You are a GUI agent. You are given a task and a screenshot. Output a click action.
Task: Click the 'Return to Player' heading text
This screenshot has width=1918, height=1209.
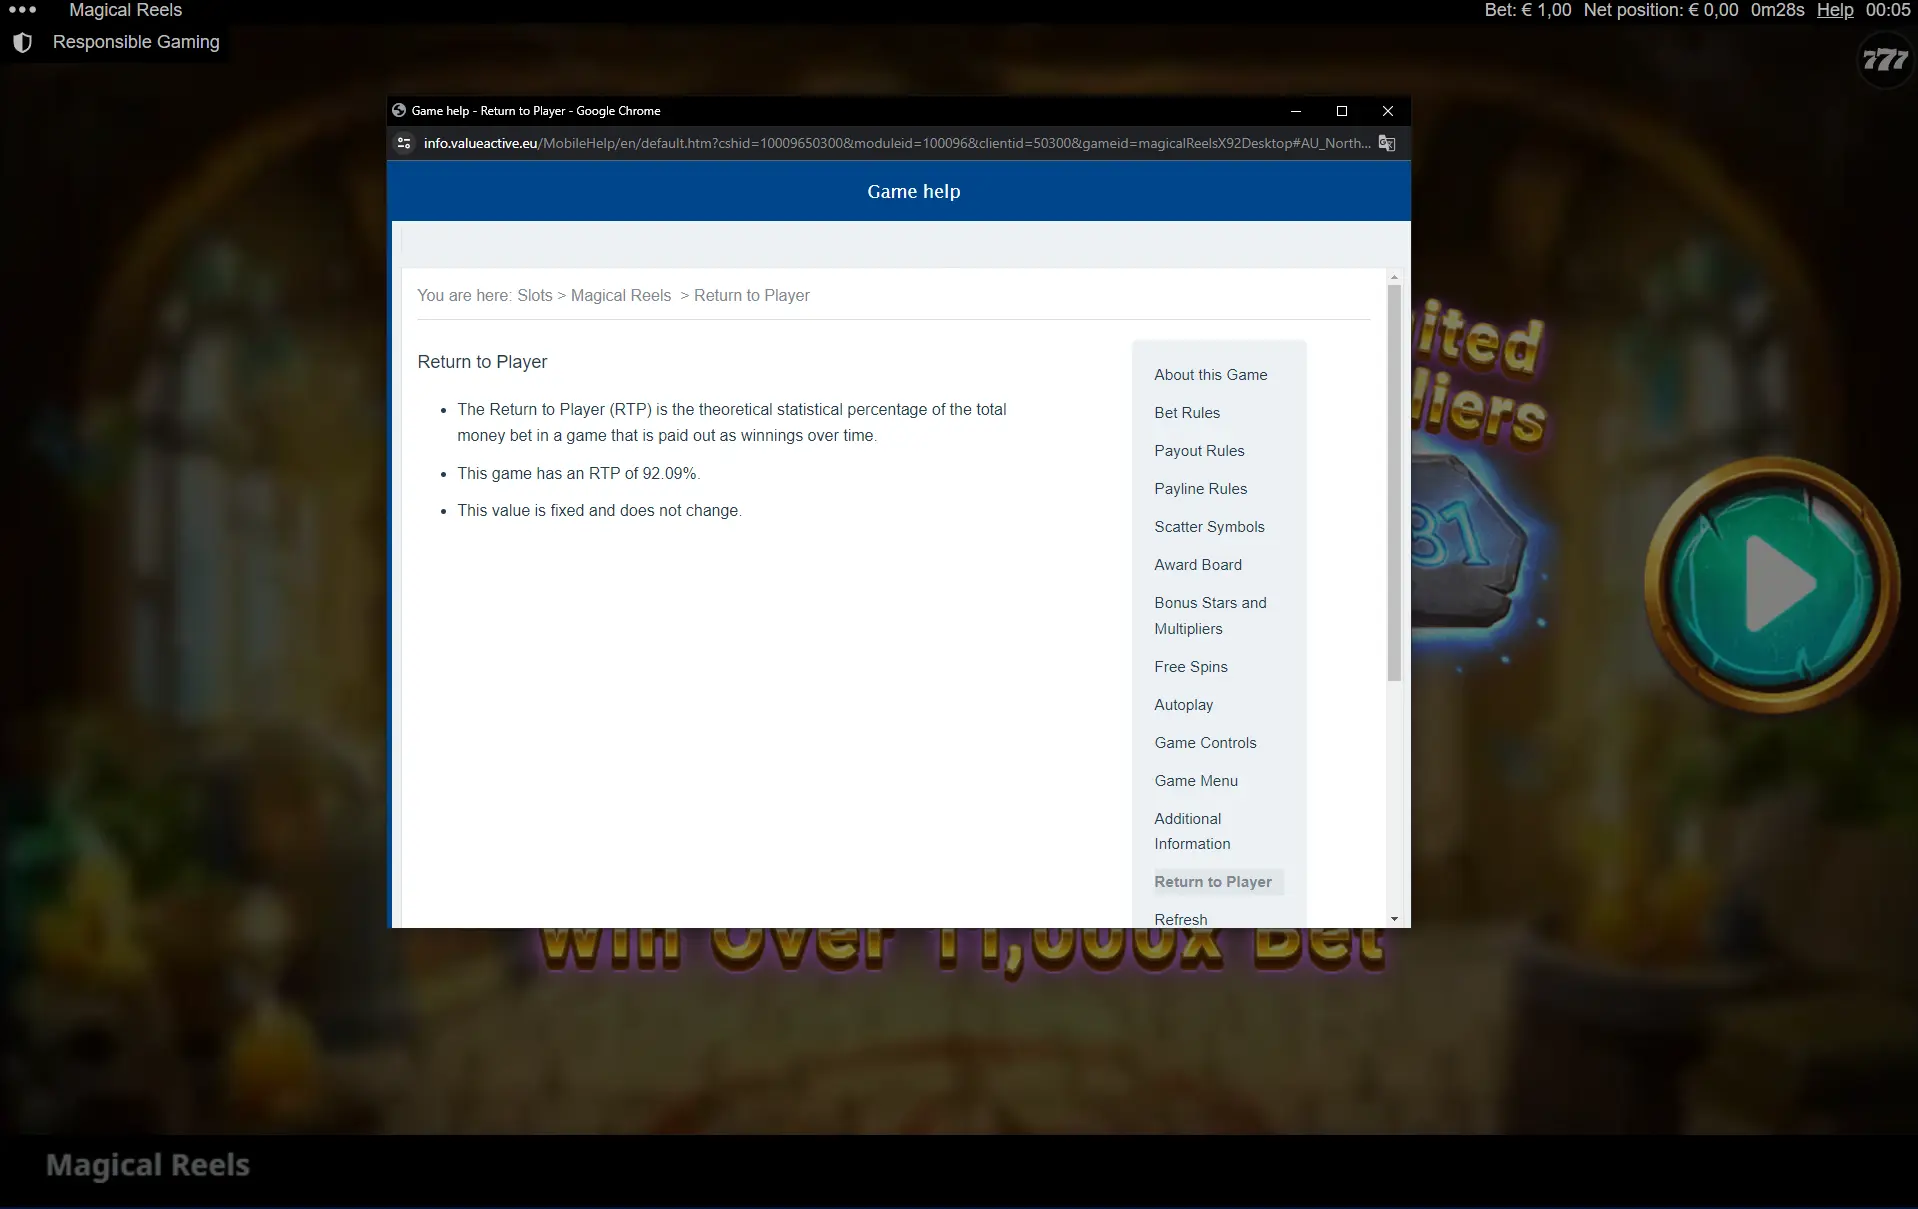coord(482,362)
